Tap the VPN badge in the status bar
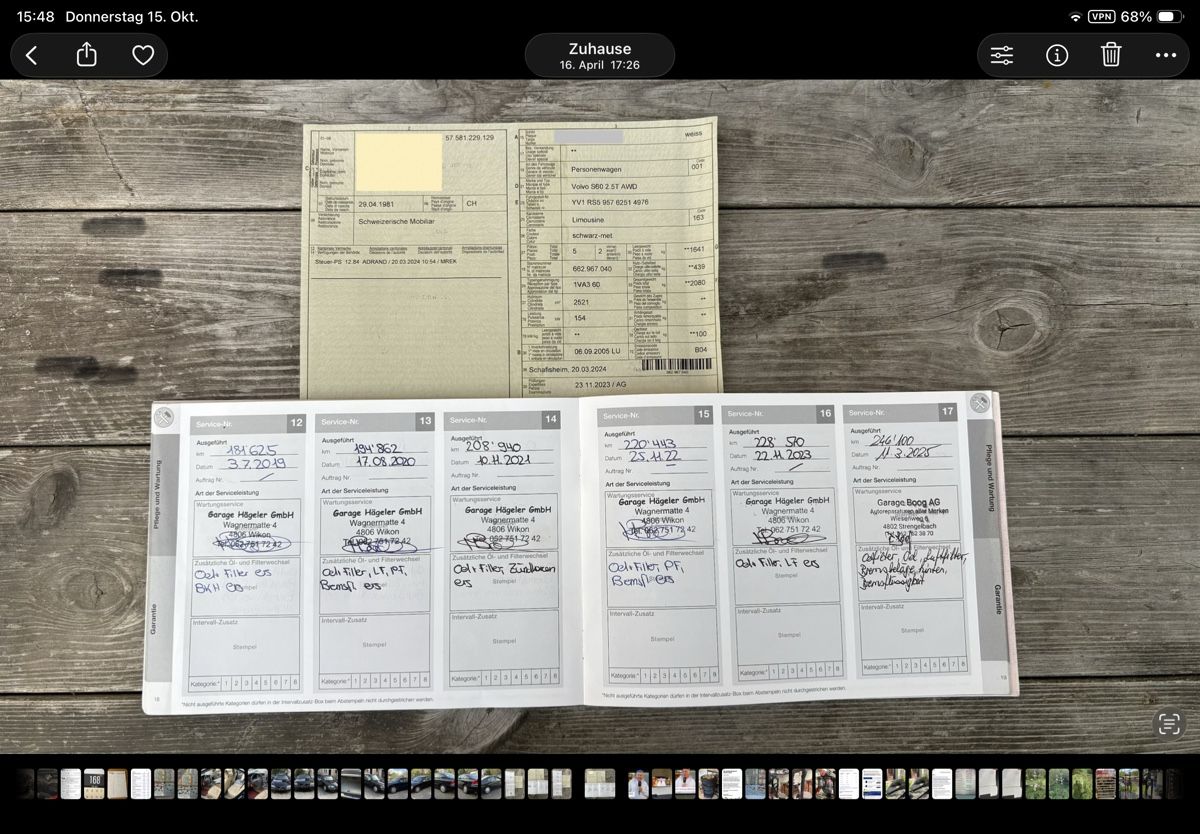 (x=1101, y=17)
